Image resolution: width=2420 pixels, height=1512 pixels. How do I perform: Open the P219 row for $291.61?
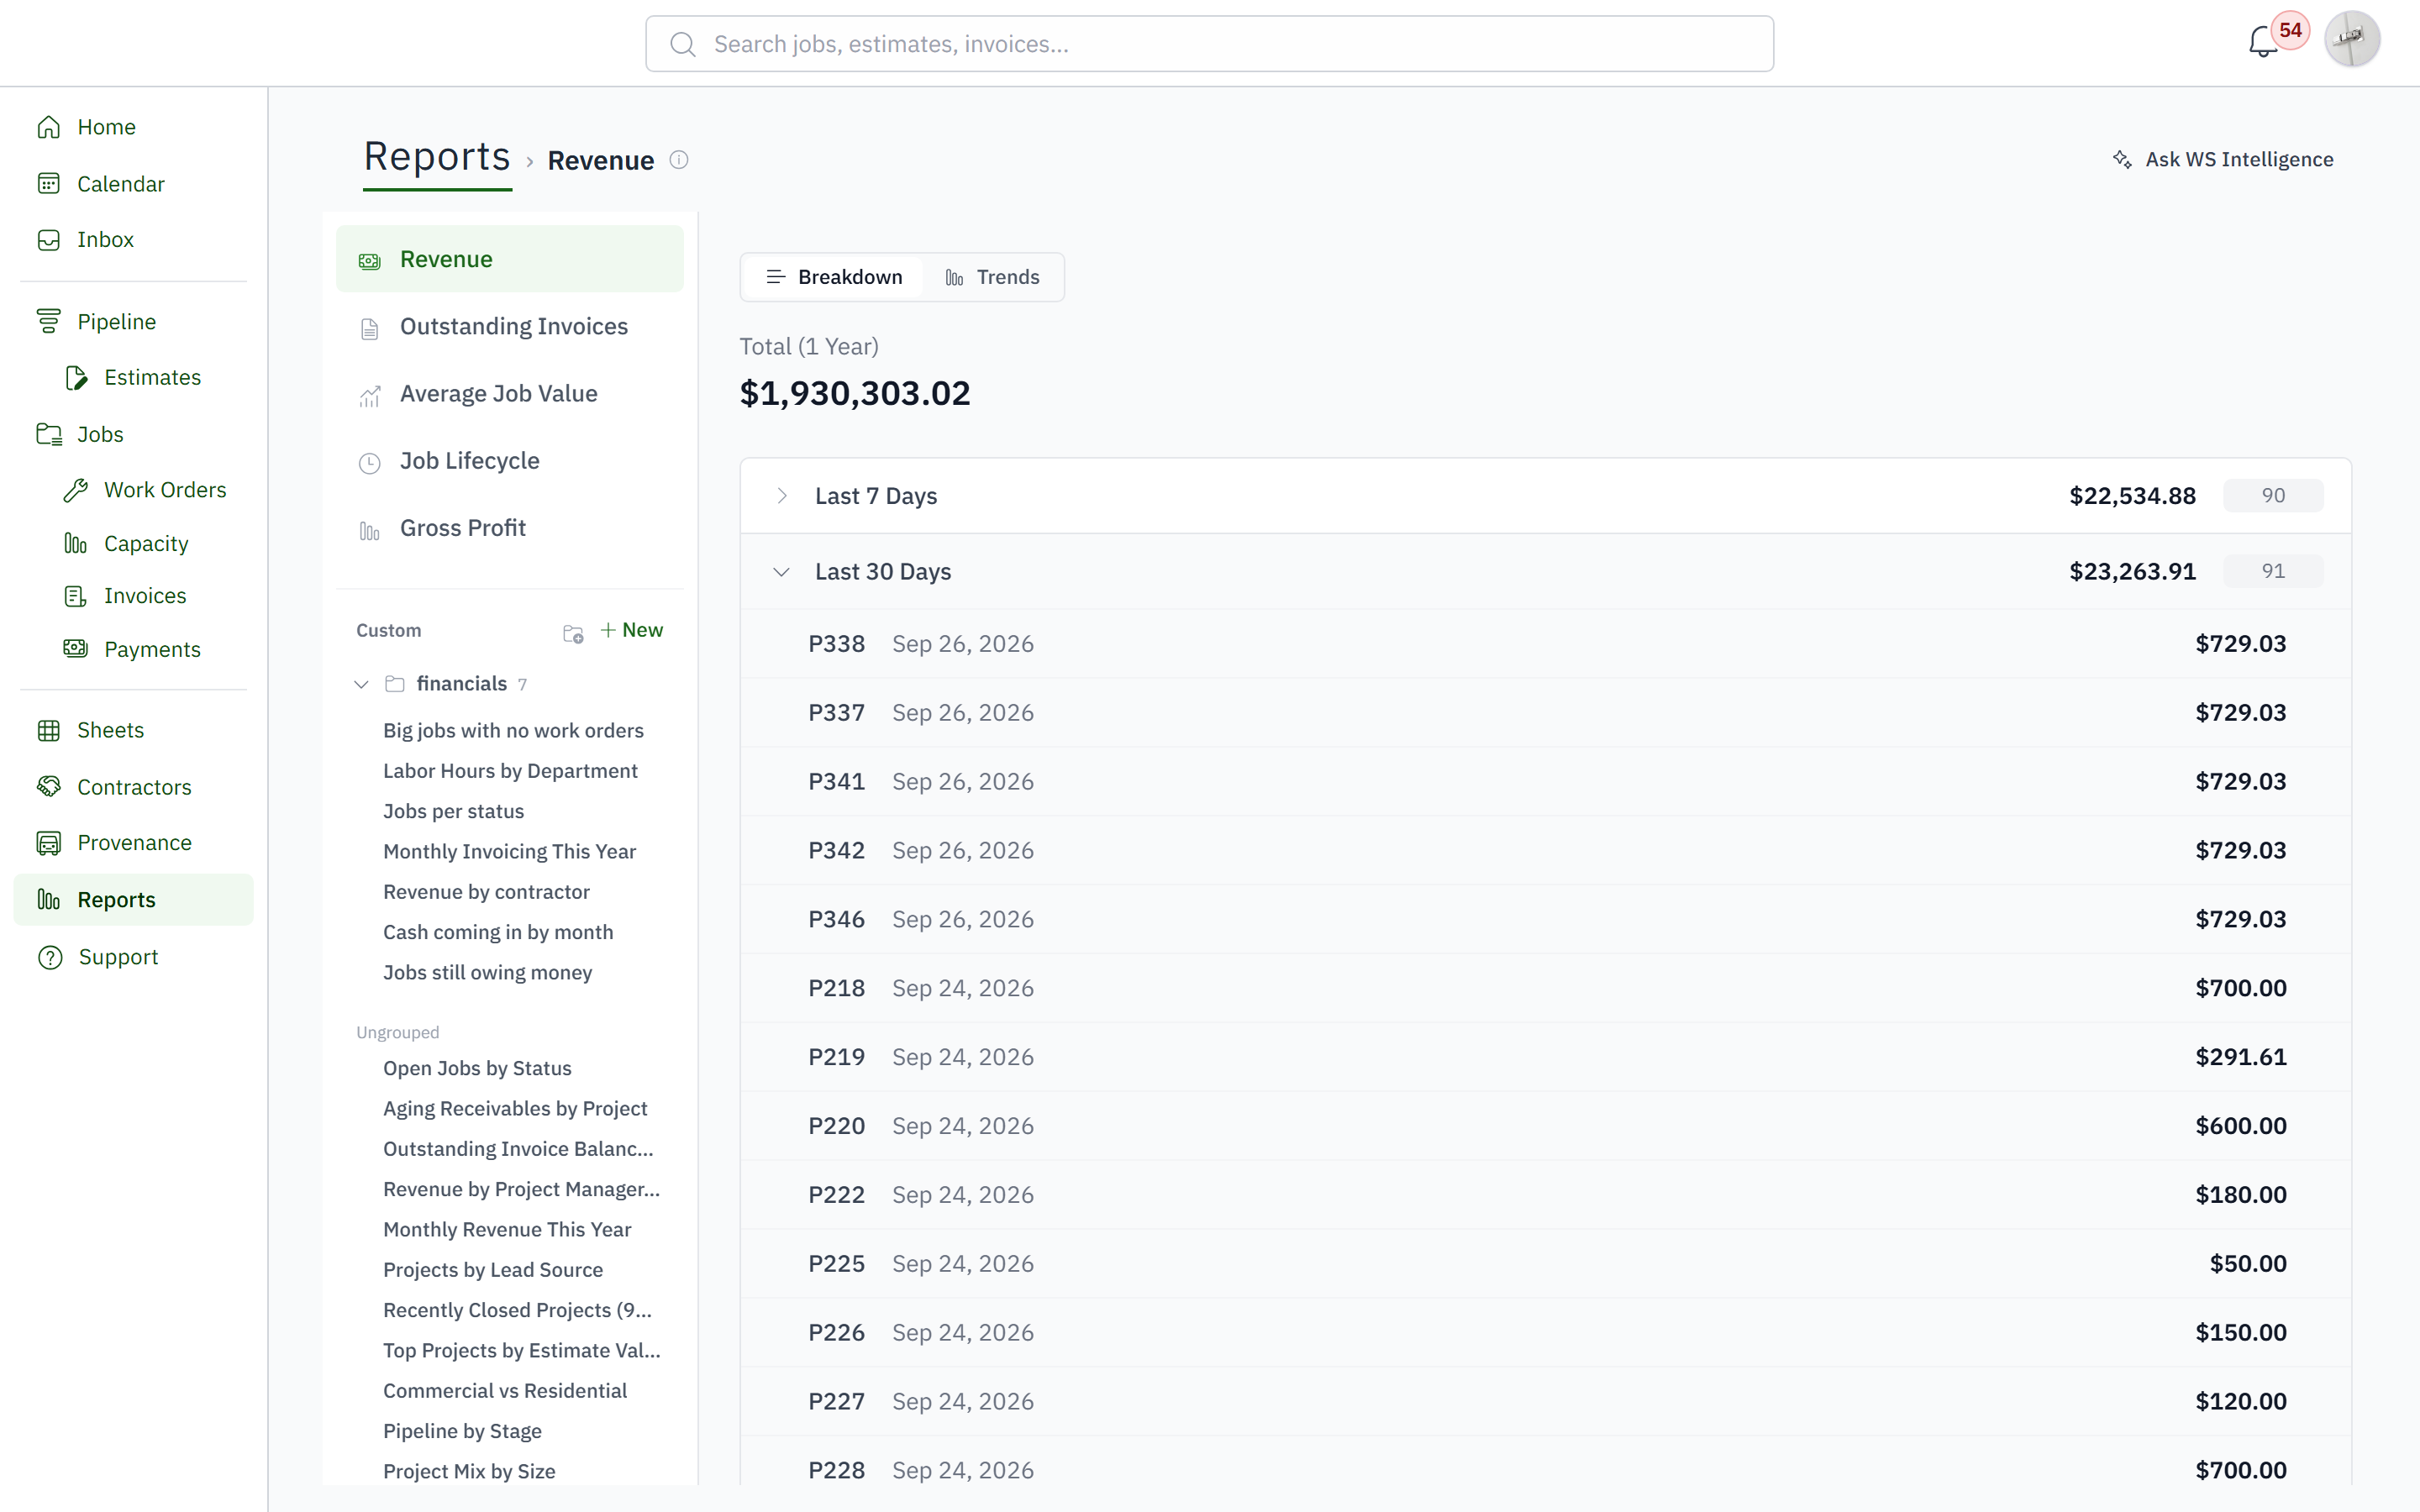(1546, 1057)
